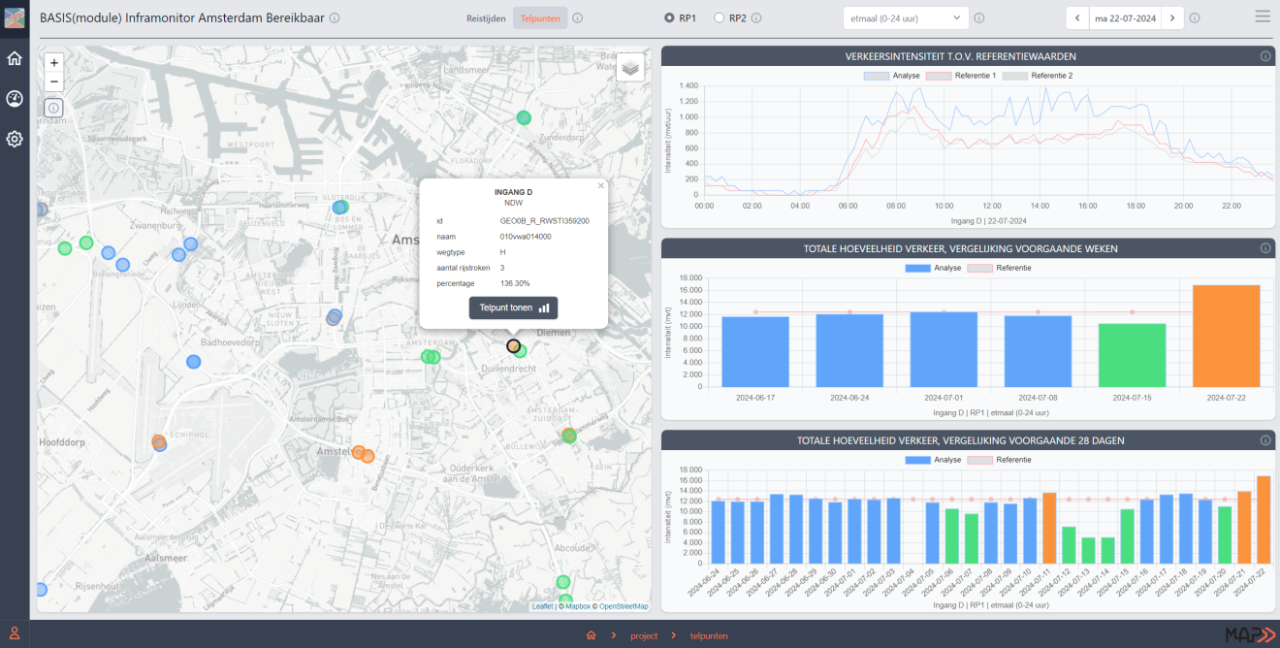Click the previous-date chevron beside the datepicker
The width and height of the screenshot is (1280, 648).
point(1077,17)
